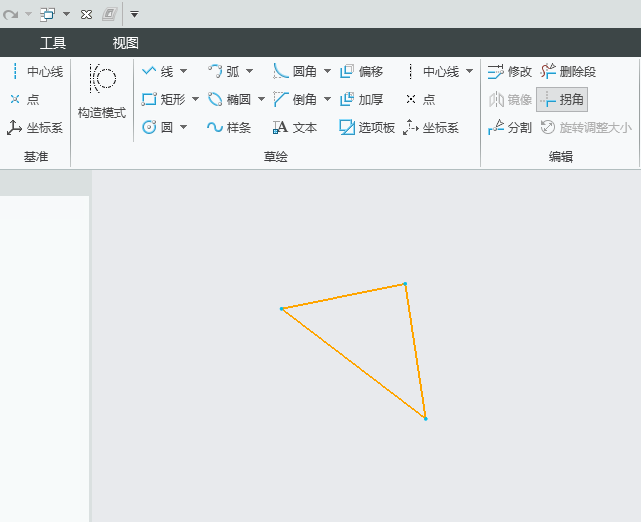Expand the 弧 arc dropdown arrow
Image resolution: width=641 pixels, height=522 pixels.
(x=249, y=71)
